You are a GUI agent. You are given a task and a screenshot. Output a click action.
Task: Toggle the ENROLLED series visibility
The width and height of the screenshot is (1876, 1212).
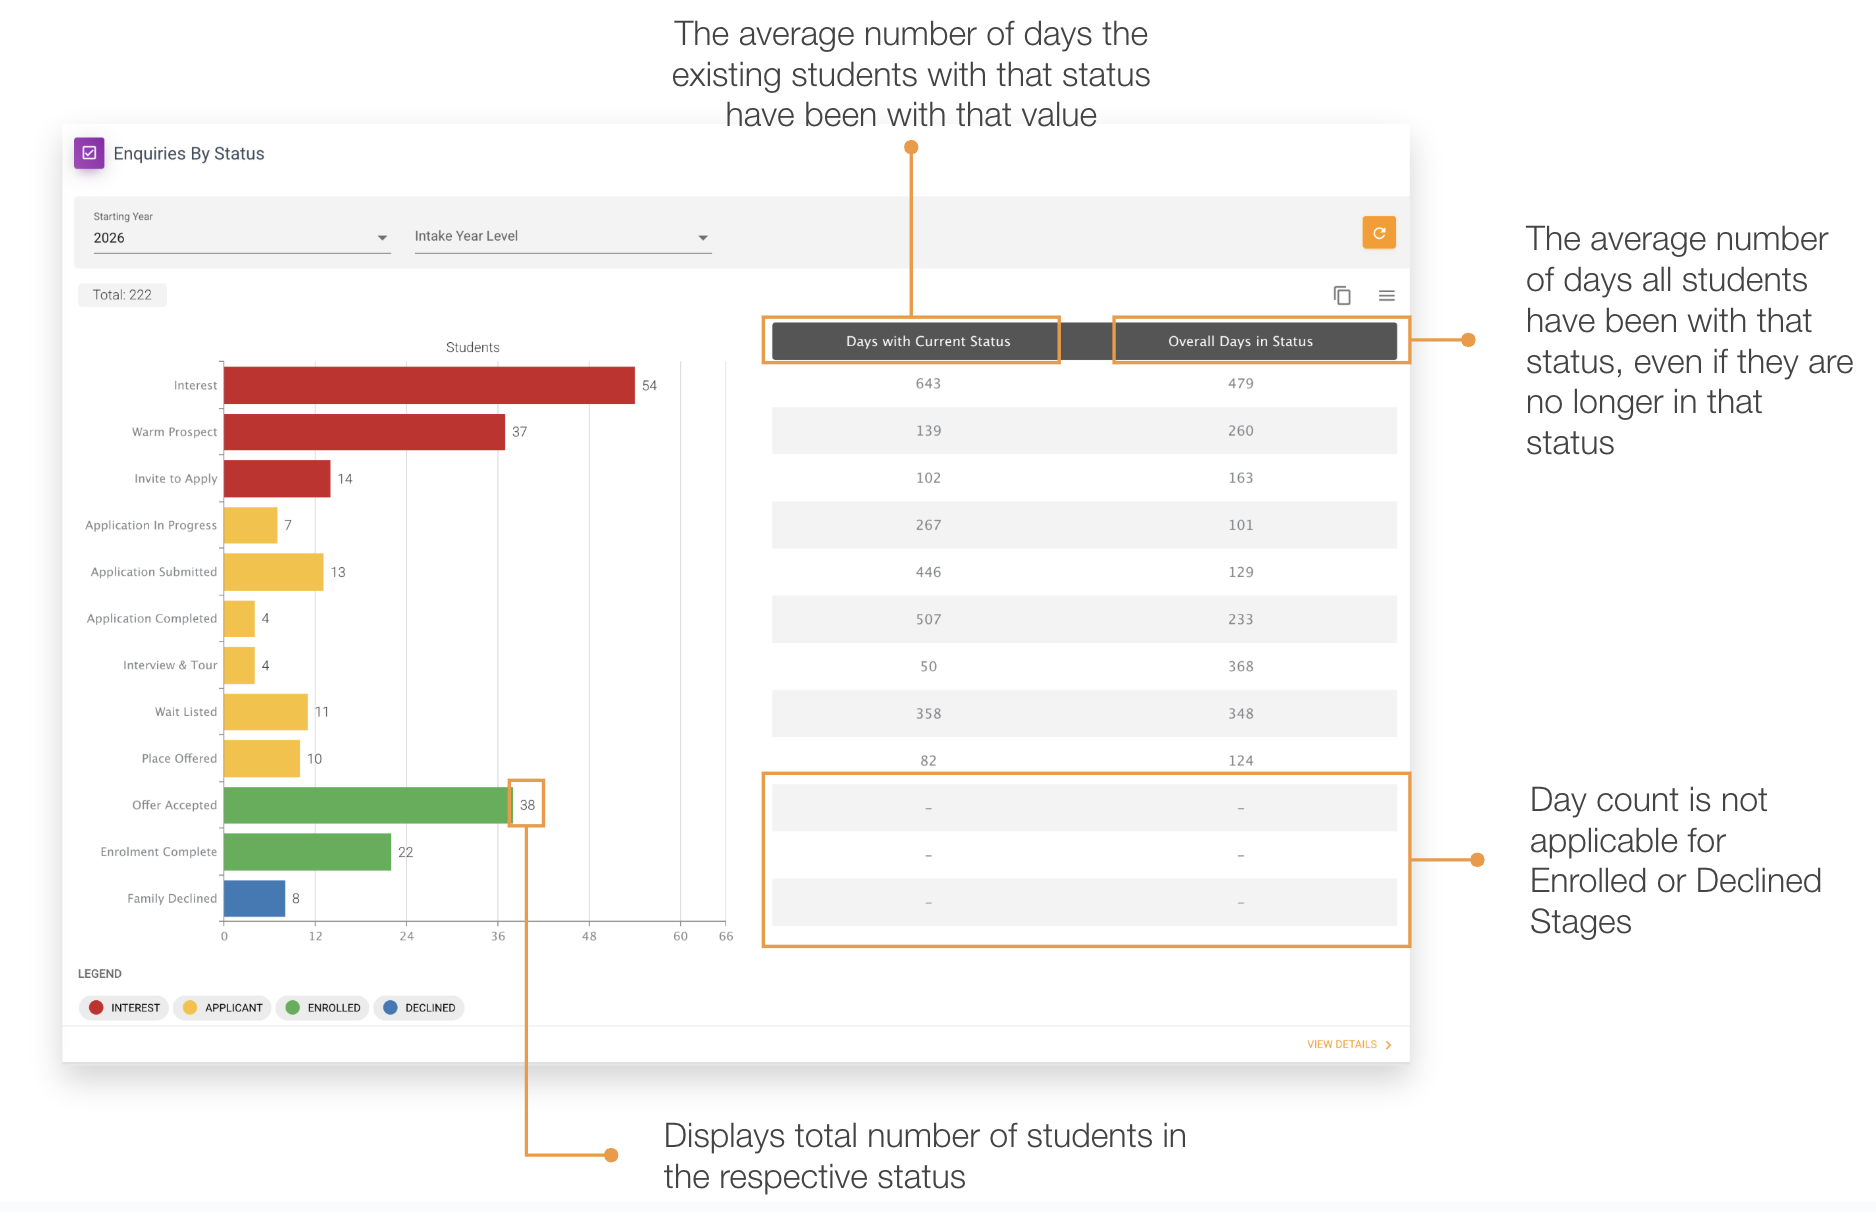pos(322,1008)
